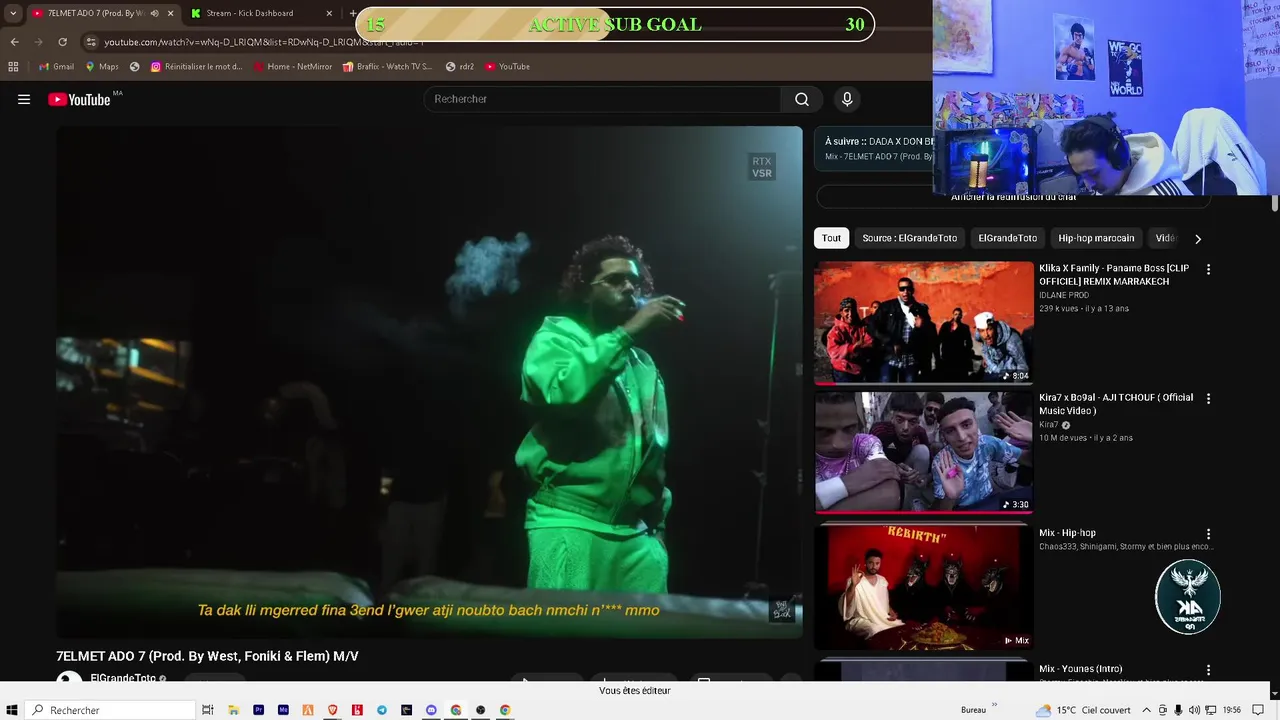1280x720 pixels.
Task: Open Klika X Family video title
Action: [x=1114, y=275]
